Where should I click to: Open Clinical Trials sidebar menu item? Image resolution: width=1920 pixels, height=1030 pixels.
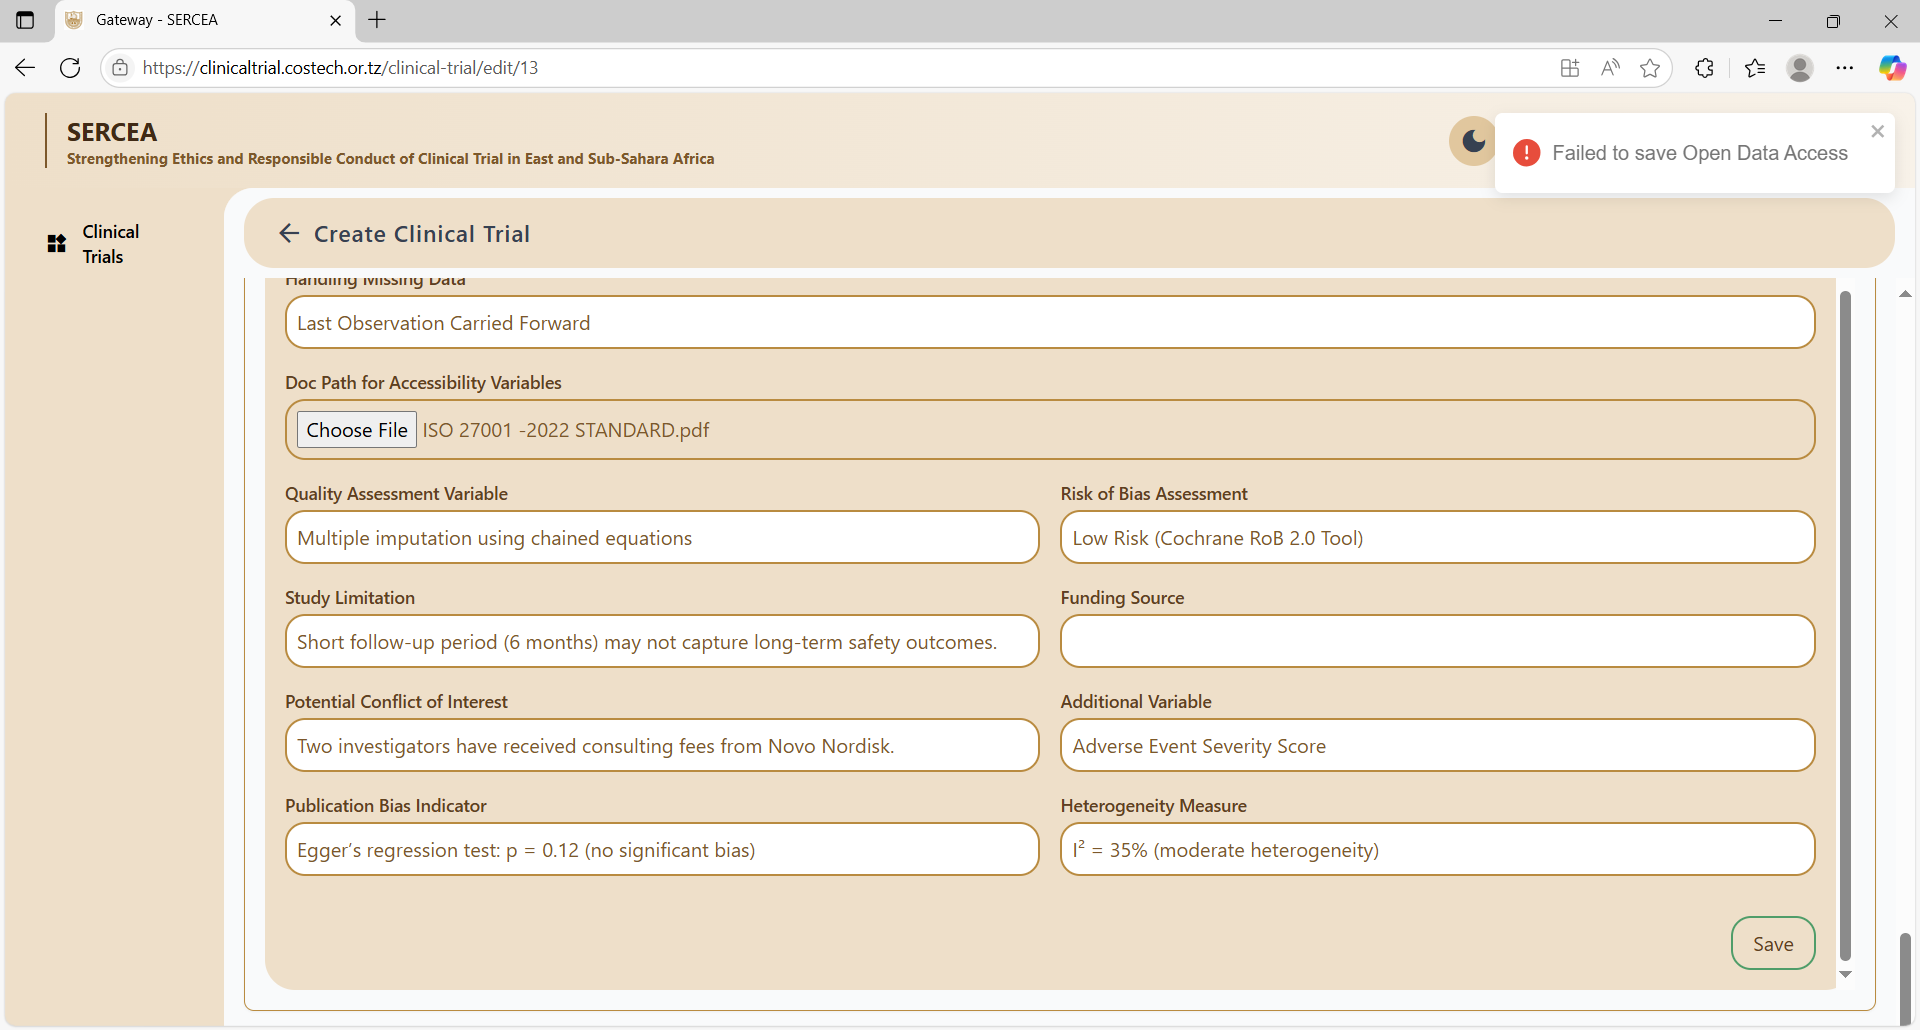[x=110, y=244]
